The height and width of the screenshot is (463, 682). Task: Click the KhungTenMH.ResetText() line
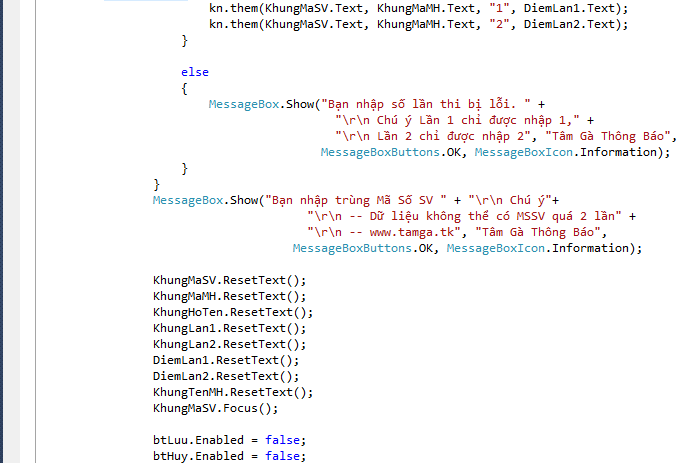(x=233, y=393)
